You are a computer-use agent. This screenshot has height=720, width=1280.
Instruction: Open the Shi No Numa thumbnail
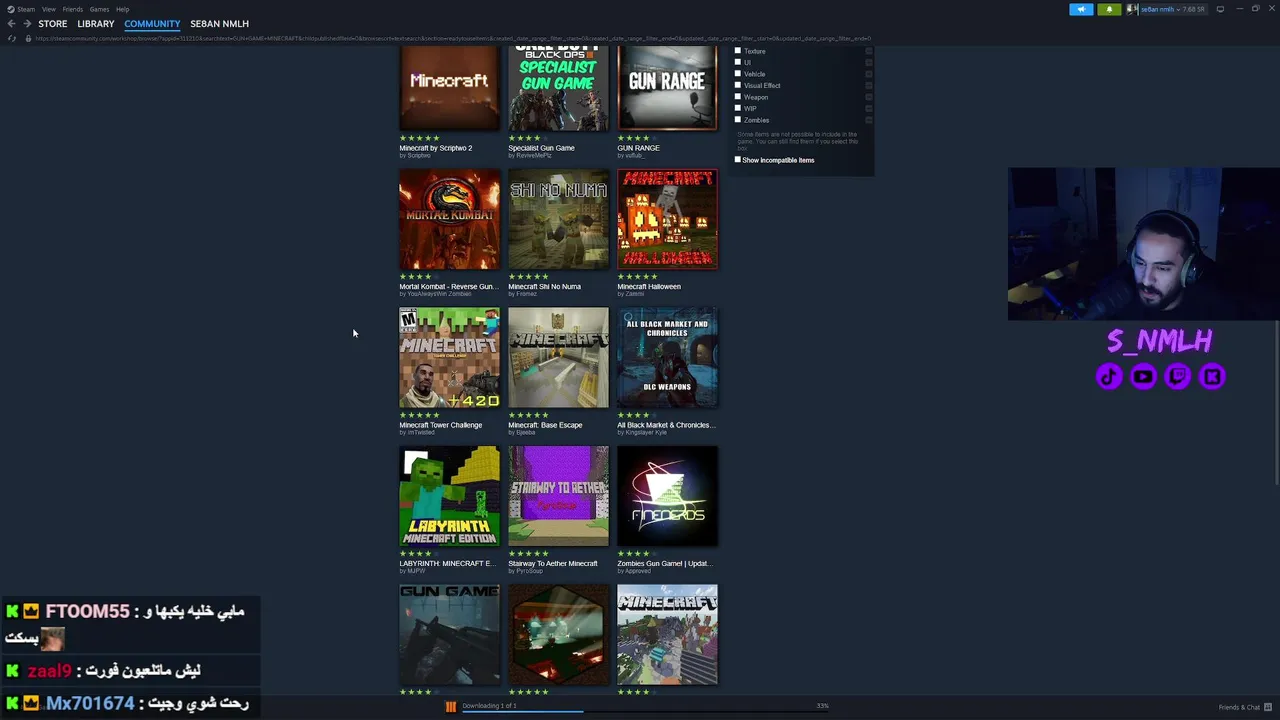(x=558, y=219)
